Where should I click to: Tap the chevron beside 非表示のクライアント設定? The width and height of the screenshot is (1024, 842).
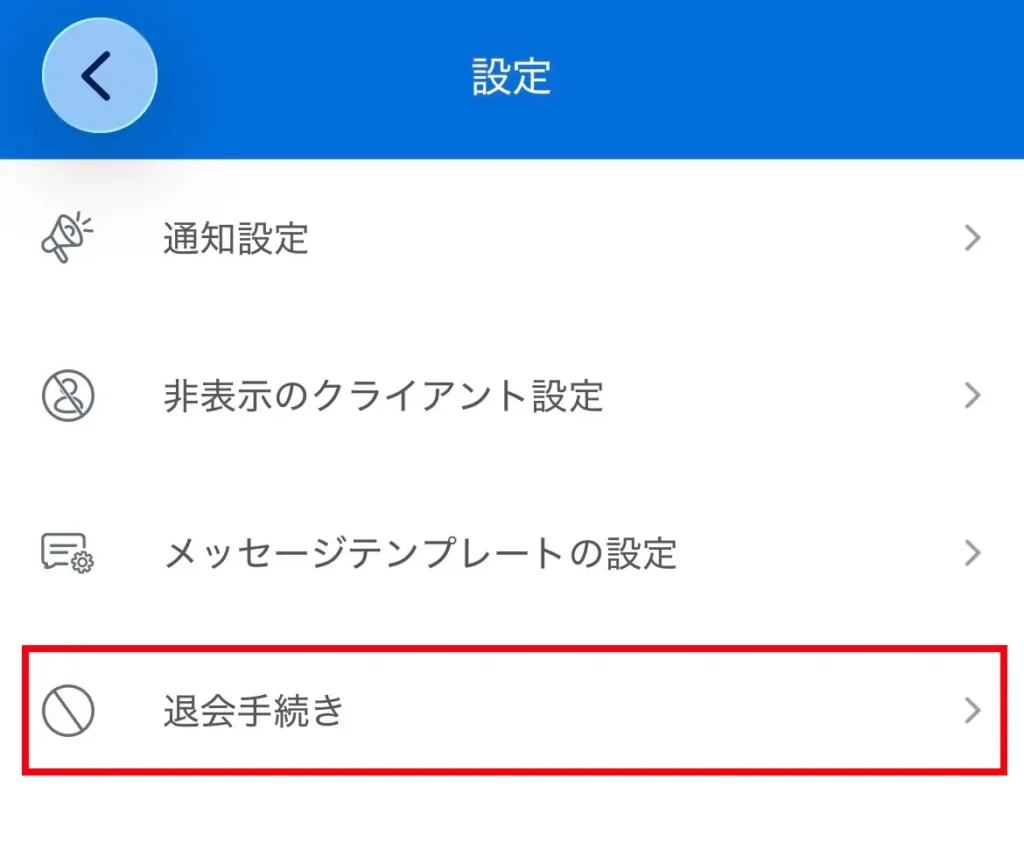point(971,396)
